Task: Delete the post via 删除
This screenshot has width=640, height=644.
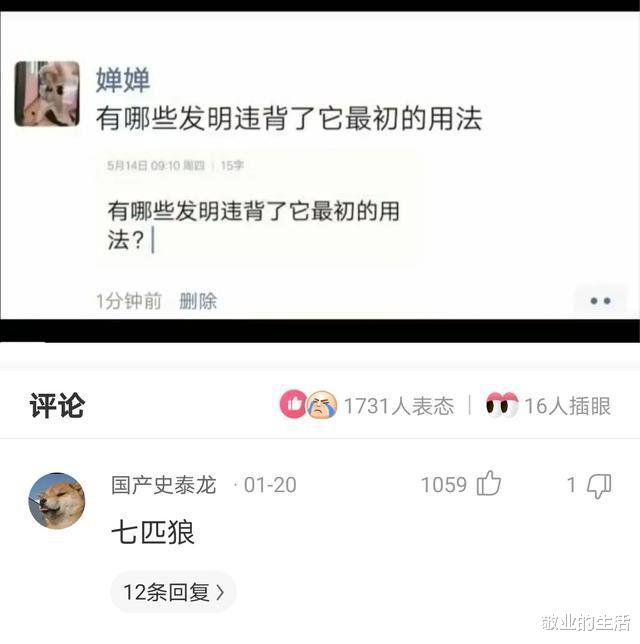Action: pyautogui.click(x=198, y=301)
